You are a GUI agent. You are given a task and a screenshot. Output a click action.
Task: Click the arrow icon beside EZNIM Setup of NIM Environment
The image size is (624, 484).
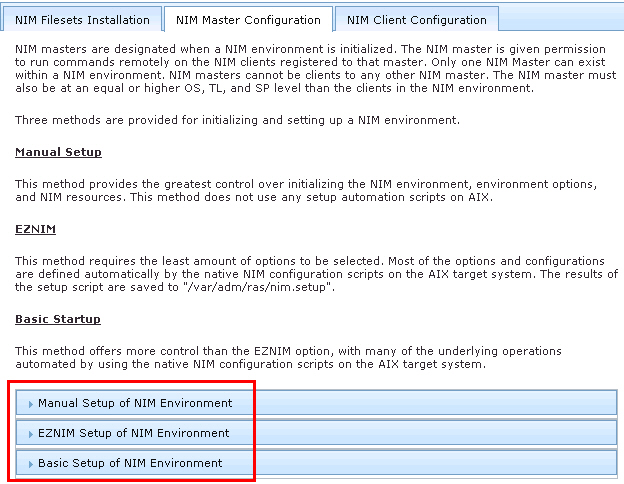[31, 433]
